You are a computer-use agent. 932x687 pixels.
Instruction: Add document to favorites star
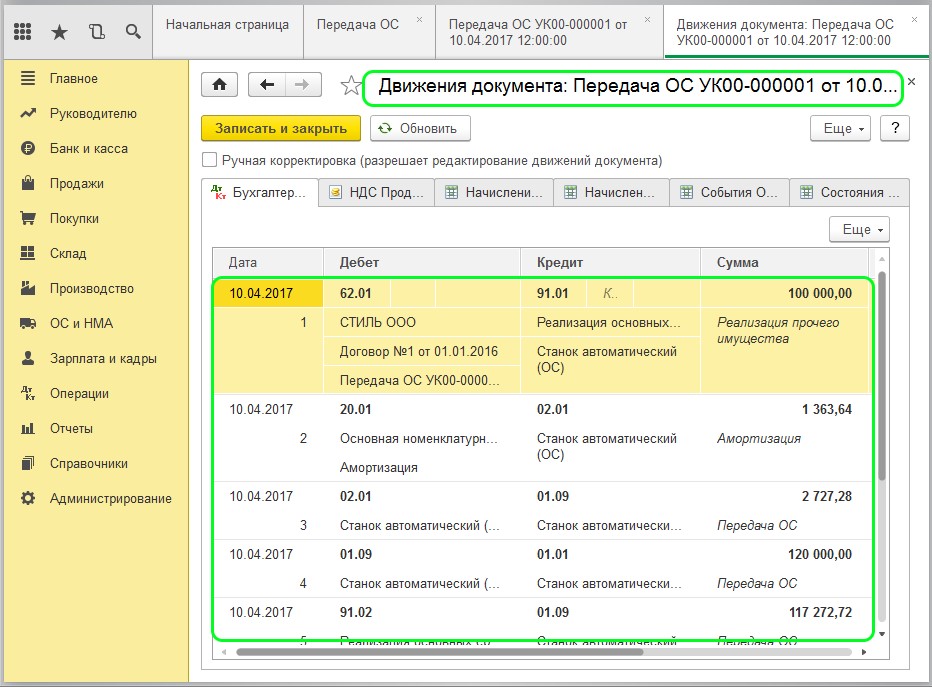[x=350, y=87]
